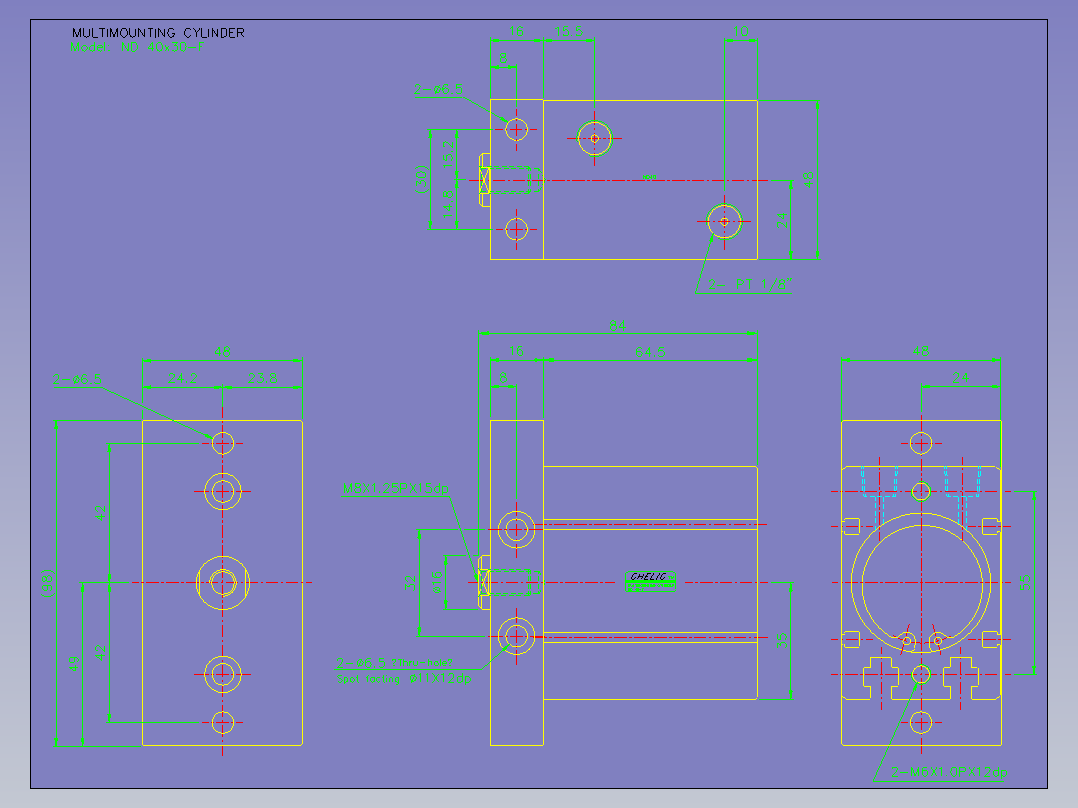Pick the "ø16" diameter dimension
The image size is (1078, 808).
(437, 582)
